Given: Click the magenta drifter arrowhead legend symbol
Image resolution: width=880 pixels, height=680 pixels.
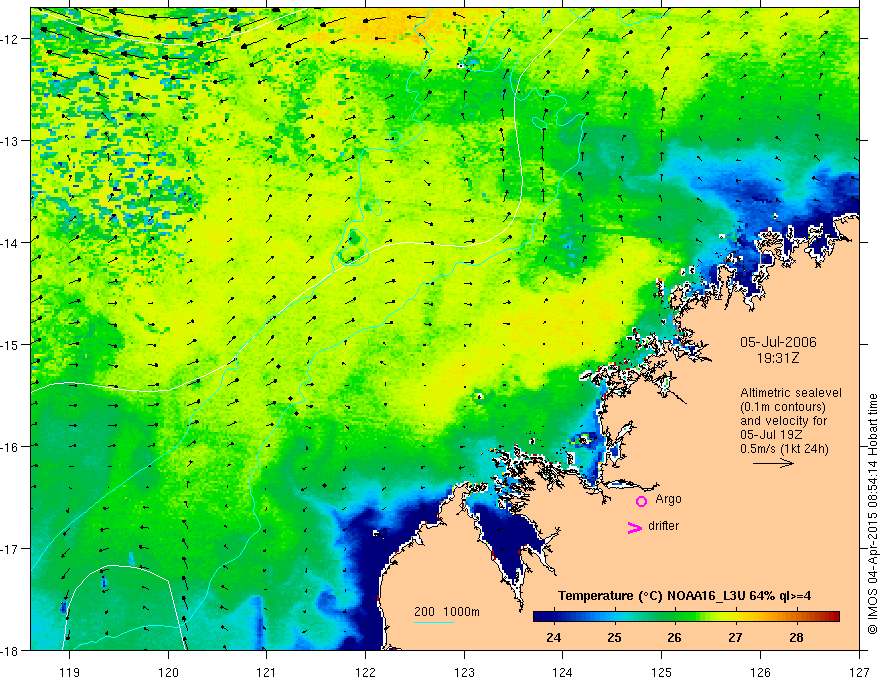Looking at the screenshot, I should click(x=634, y=527).
